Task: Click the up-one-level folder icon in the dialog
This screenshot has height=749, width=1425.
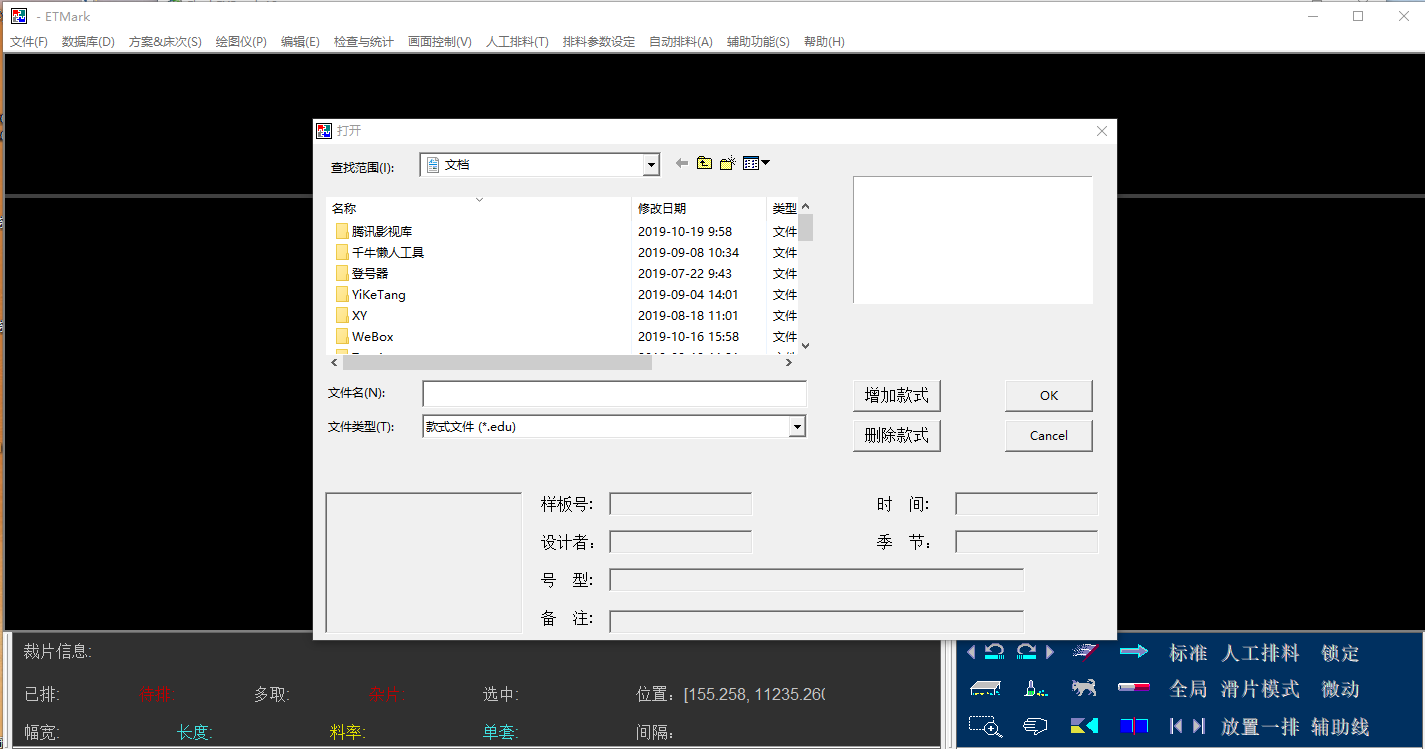Action: [x=702, y=162]
